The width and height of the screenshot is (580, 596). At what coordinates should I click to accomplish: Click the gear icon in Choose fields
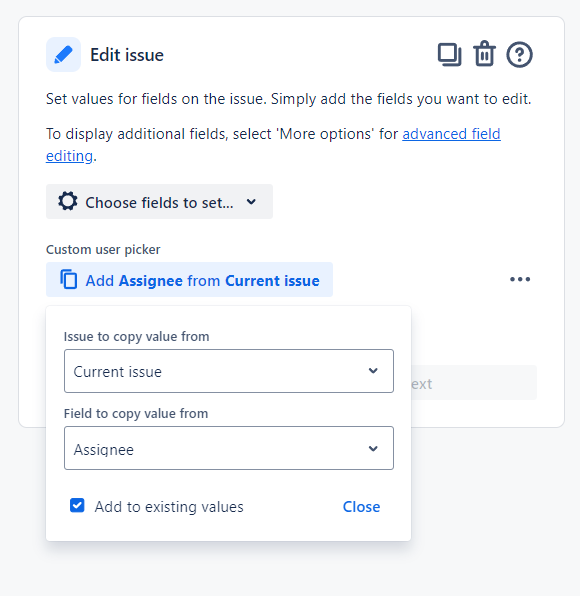click(68, 201)
